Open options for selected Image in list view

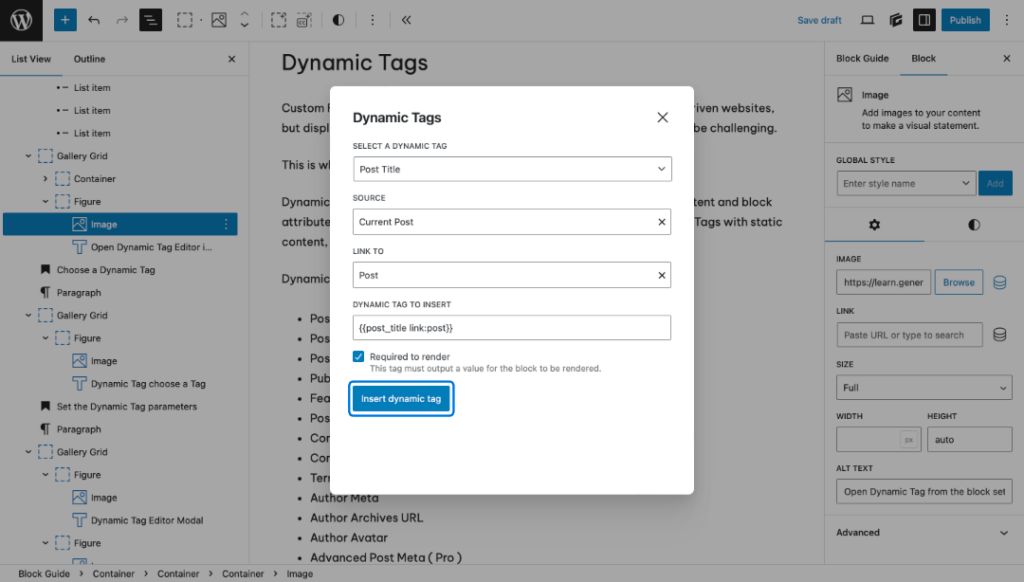(x=226, y=224)
